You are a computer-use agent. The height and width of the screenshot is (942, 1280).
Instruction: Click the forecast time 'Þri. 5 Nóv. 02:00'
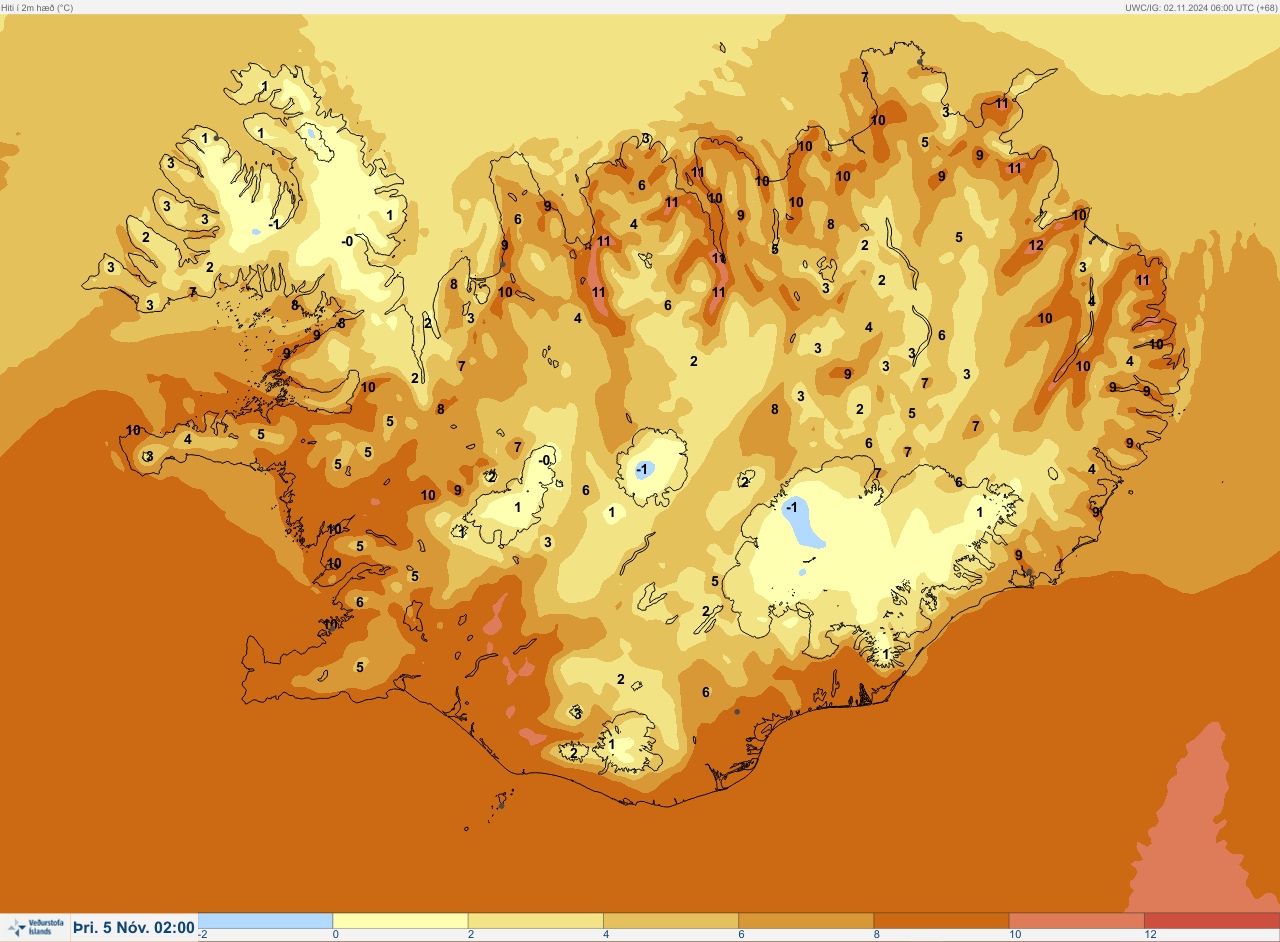[x=134, y=928]
